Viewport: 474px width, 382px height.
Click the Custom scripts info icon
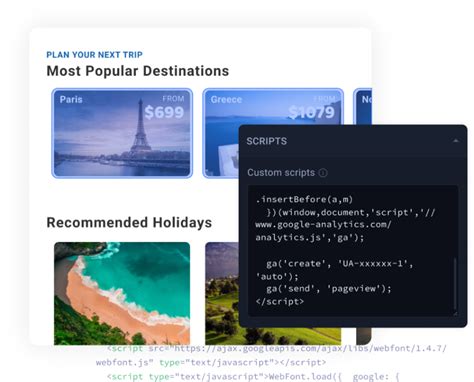(323, 173)
